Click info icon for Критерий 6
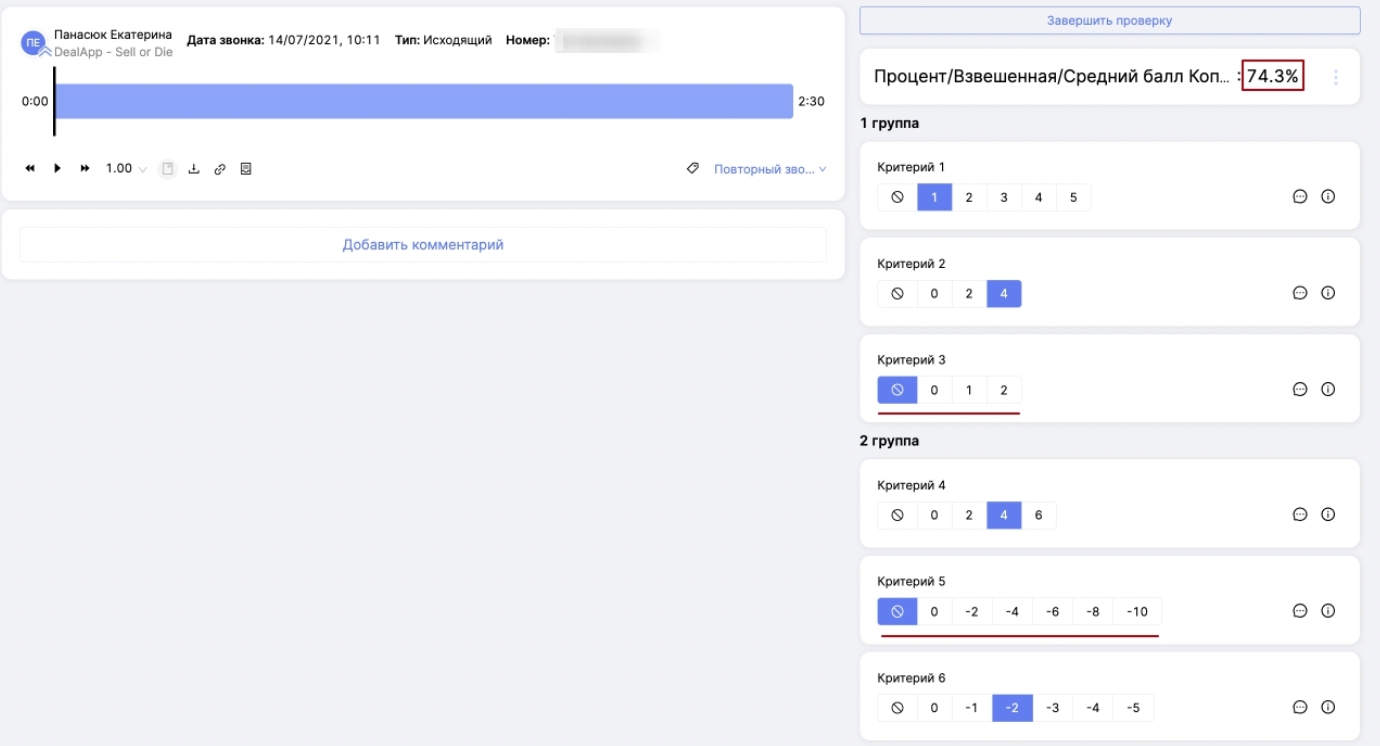 [1328, 707]
